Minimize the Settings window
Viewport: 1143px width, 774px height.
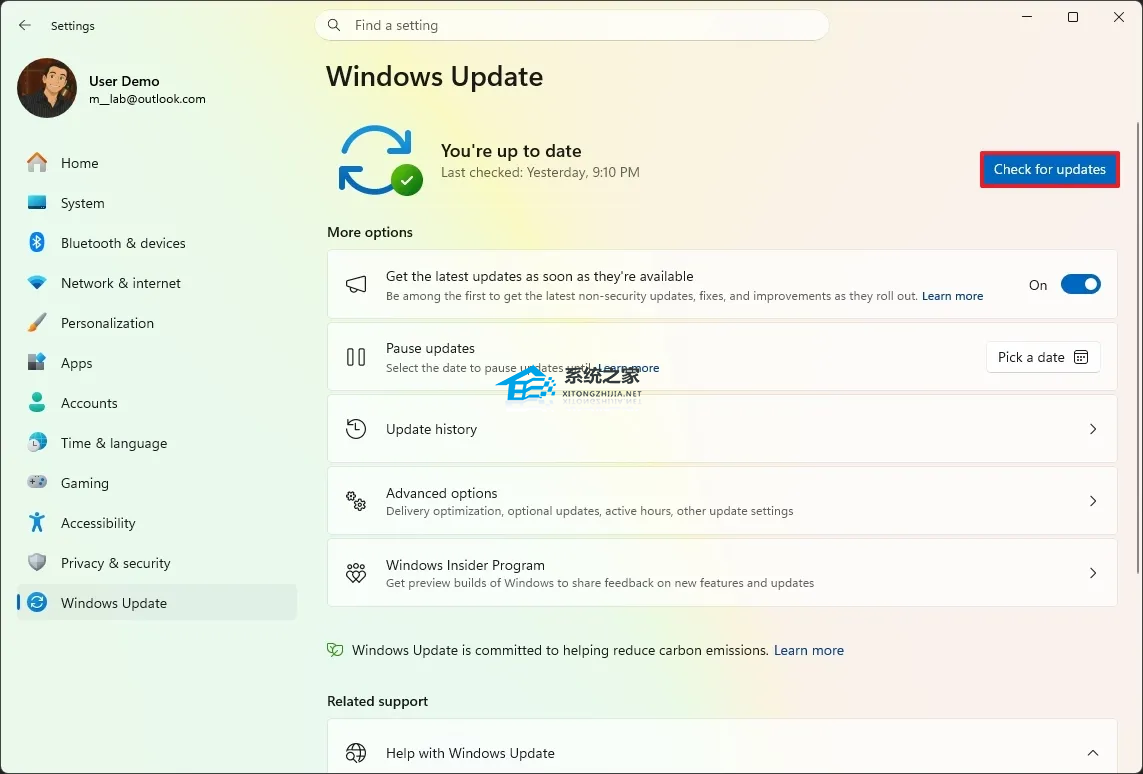coord(1027,17)
